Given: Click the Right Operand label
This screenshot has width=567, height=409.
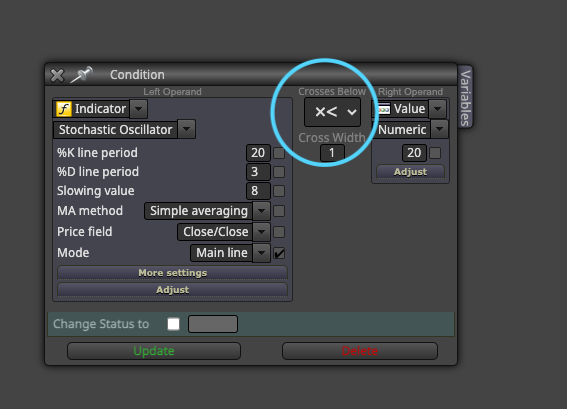Looking at the screenshot, I should coord(410,92).
